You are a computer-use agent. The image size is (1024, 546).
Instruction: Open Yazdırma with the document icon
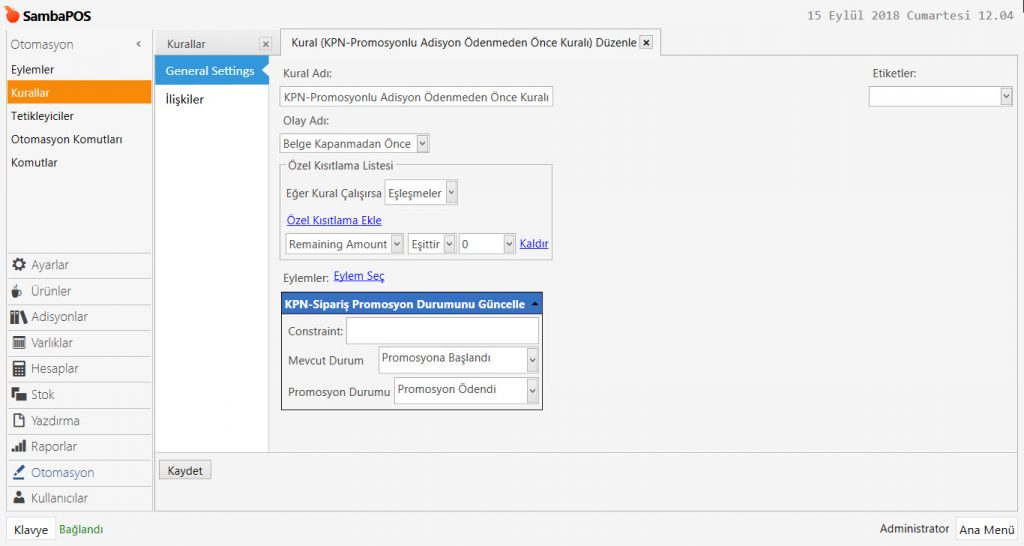point(18,421)
